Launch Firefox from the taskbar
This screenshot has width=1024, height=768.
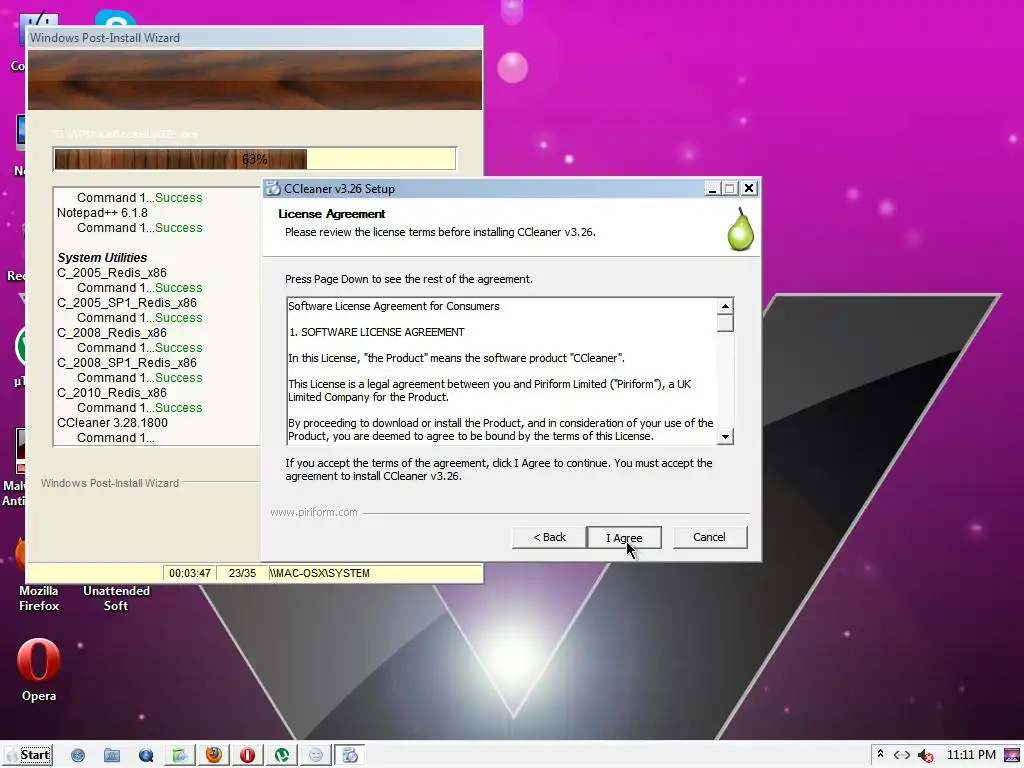tap(214, 756)
